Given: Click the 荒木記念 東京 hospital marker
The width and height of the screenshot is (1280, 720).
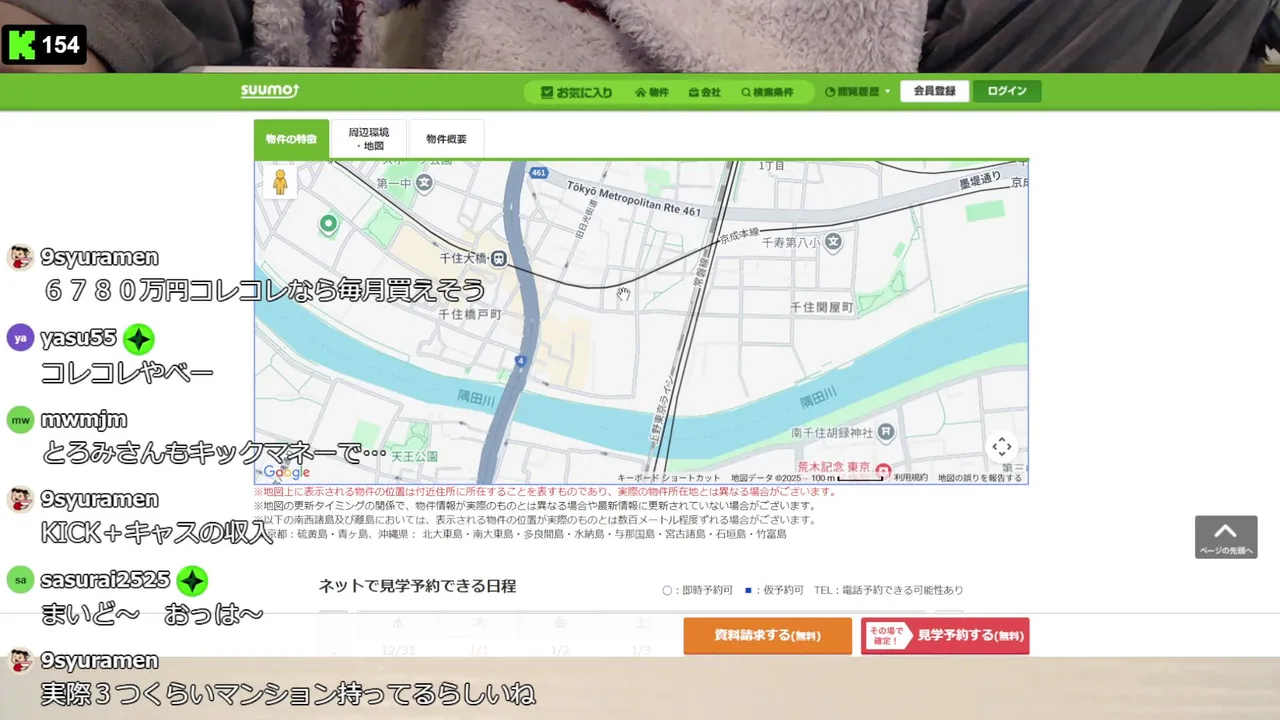Looking at the screenshot, I should [x=883, y=470].
